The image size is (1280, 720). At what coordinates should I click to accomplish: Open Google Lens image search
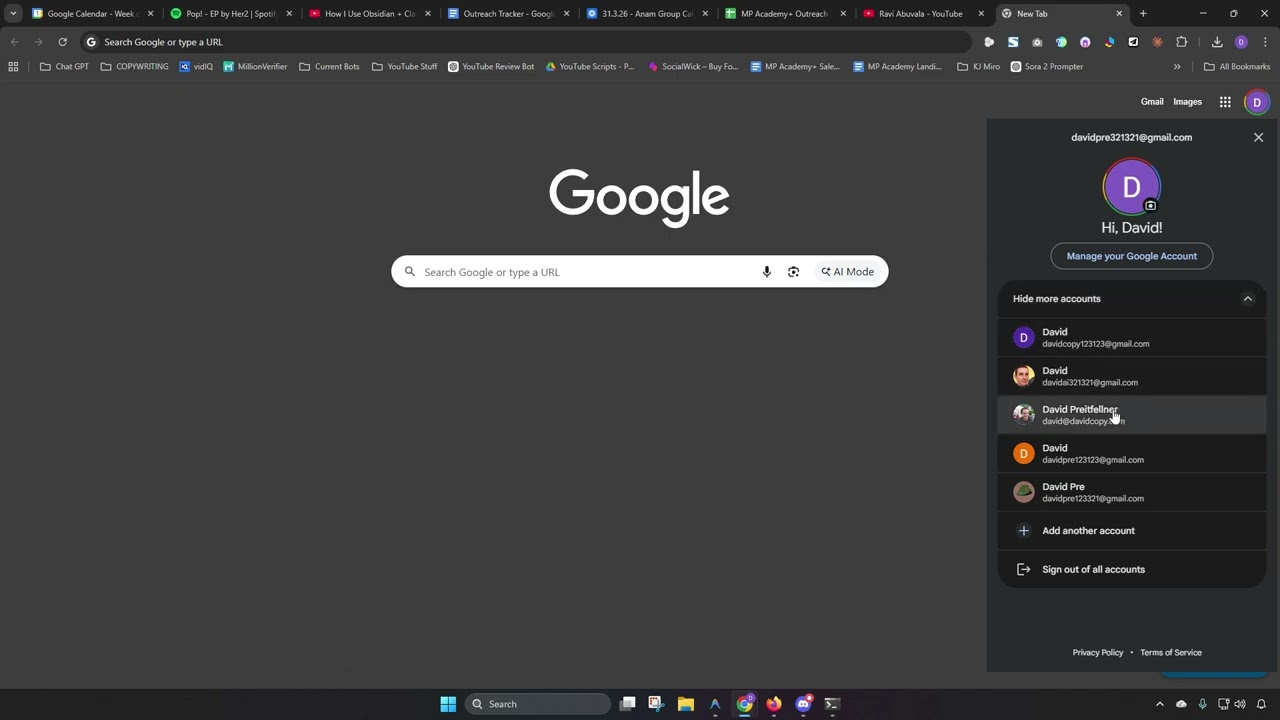click(793, 272)
